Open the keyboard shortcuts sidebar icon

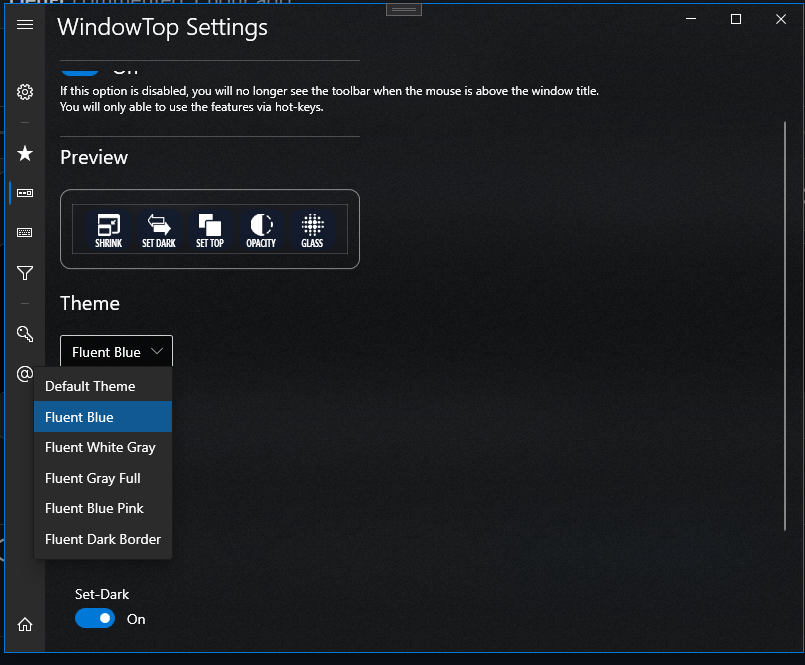(x=24, y=232)
